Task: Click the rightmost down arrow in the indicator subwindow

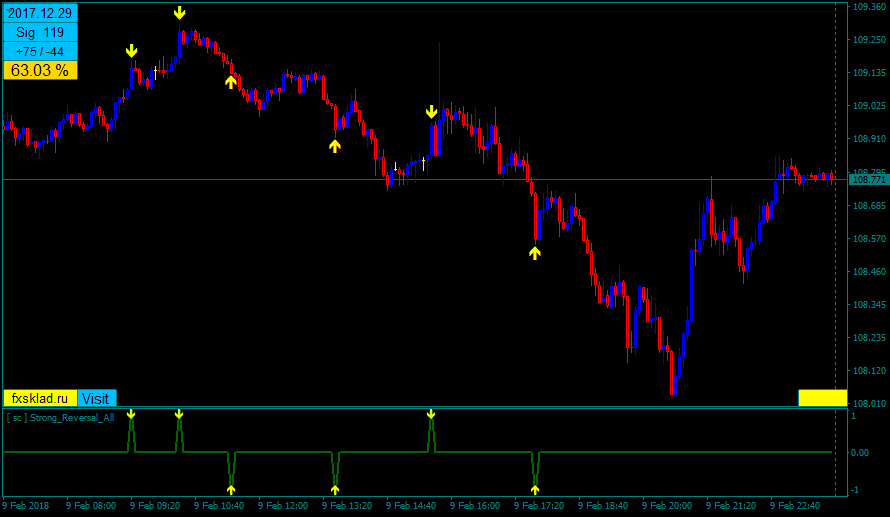Action: pos(431,413)
